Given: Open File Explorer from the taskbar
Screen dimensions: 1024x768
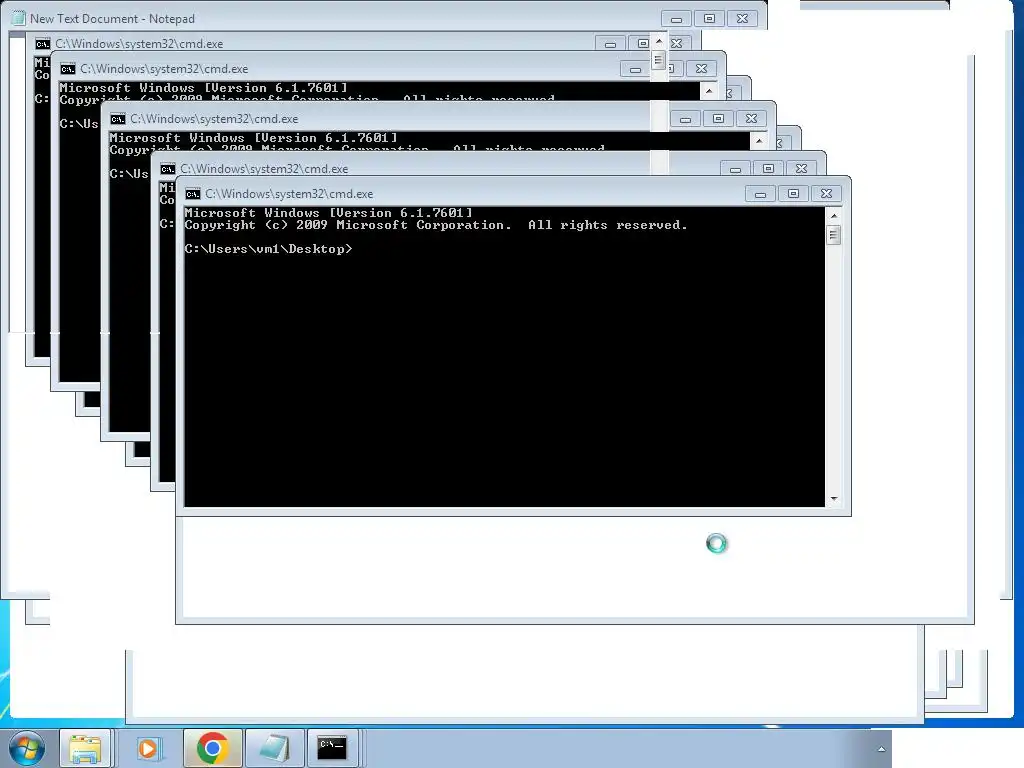Looking at the screenshot, I should point(86,748).
